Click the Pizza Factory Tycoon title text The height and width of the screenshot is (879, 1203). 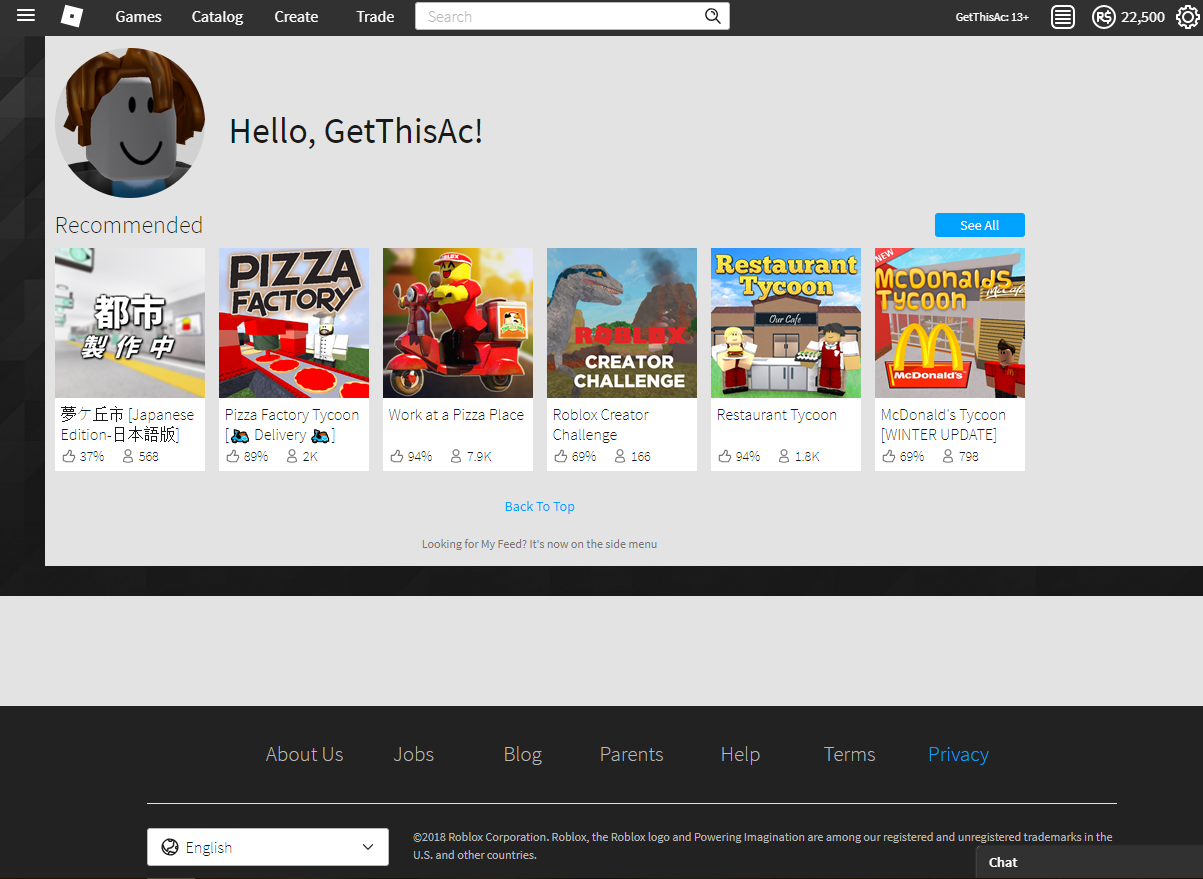click(292, 424)
